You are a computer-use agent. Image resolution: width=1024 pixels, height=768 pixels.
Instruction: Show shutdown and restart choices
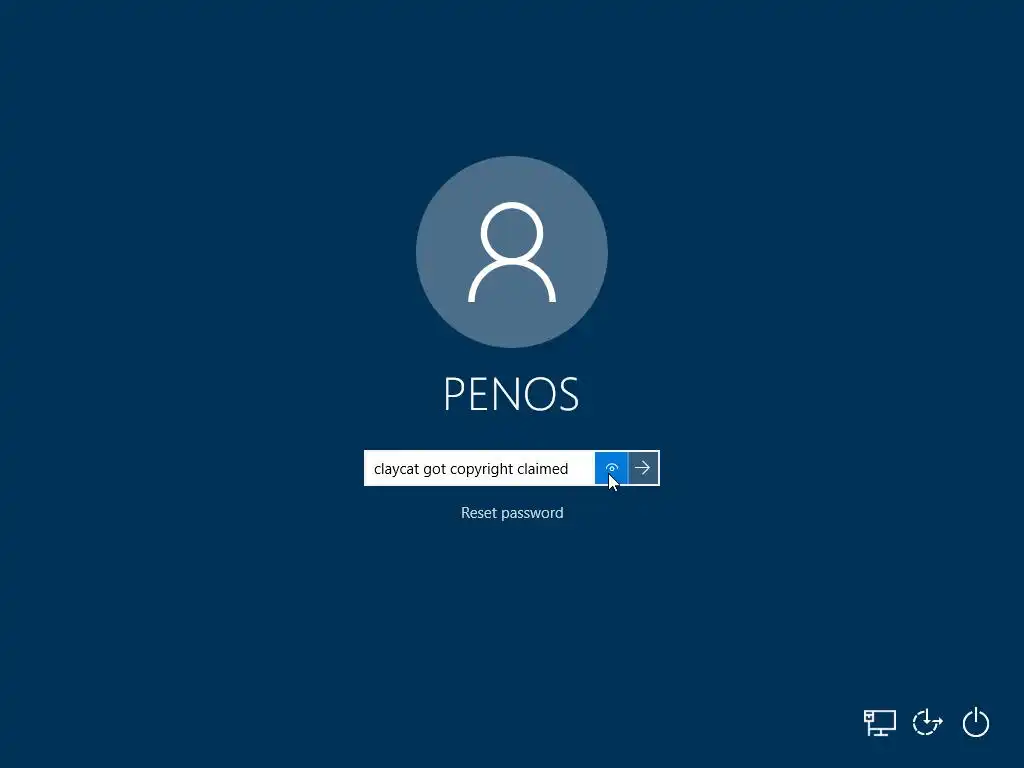point(976,722)
